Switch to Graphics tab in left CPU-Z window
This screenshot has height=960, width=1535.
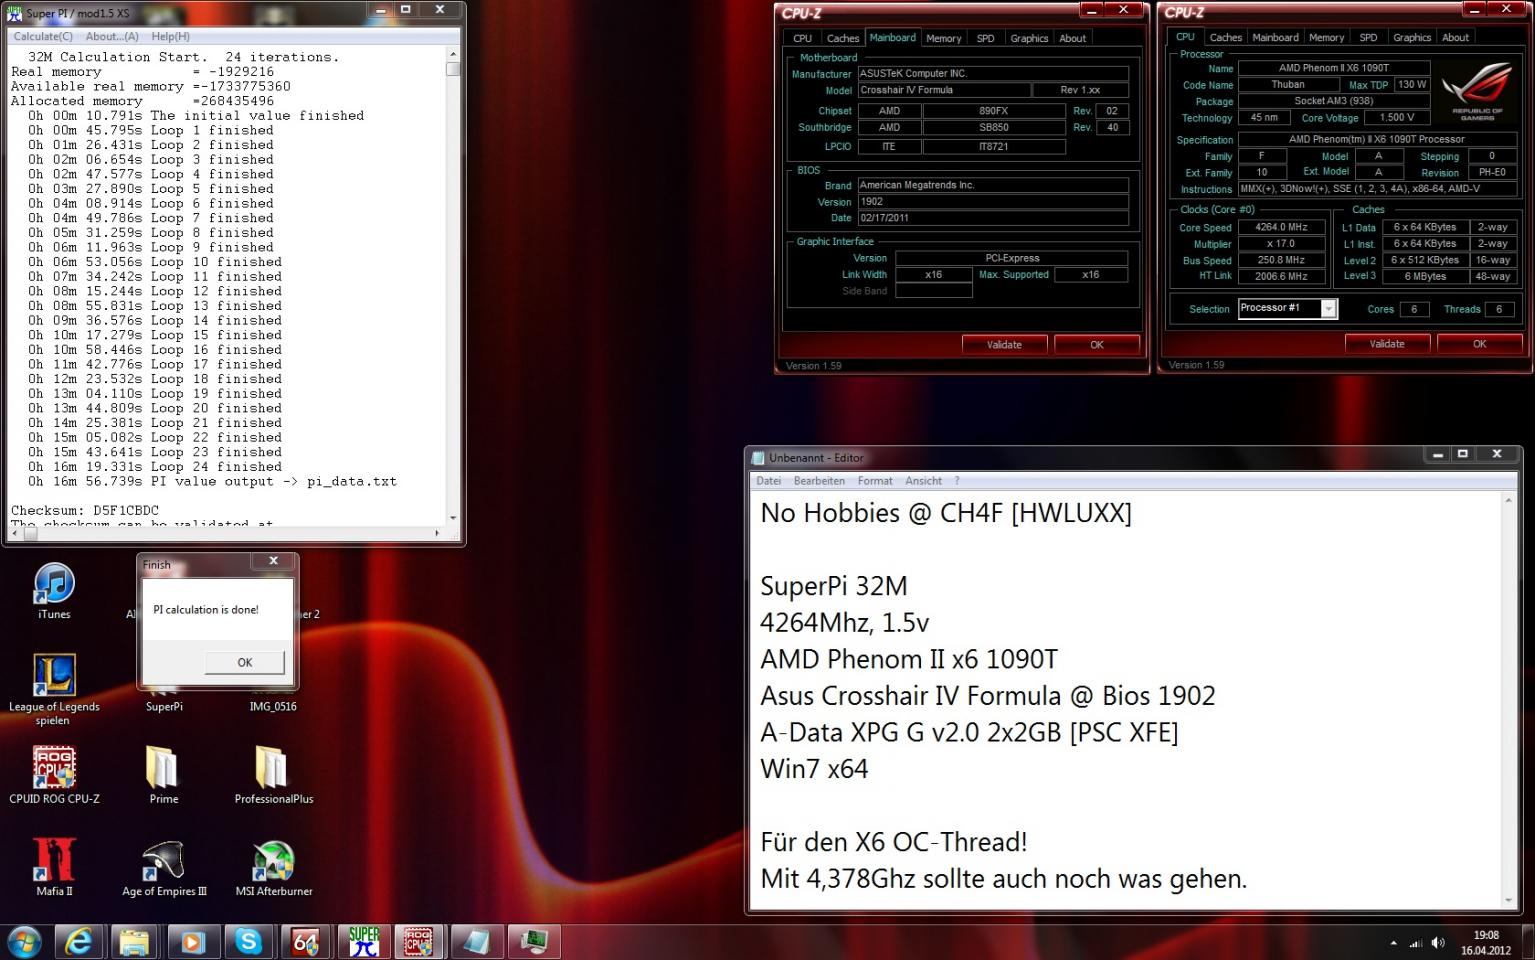tap(1029, 38)
